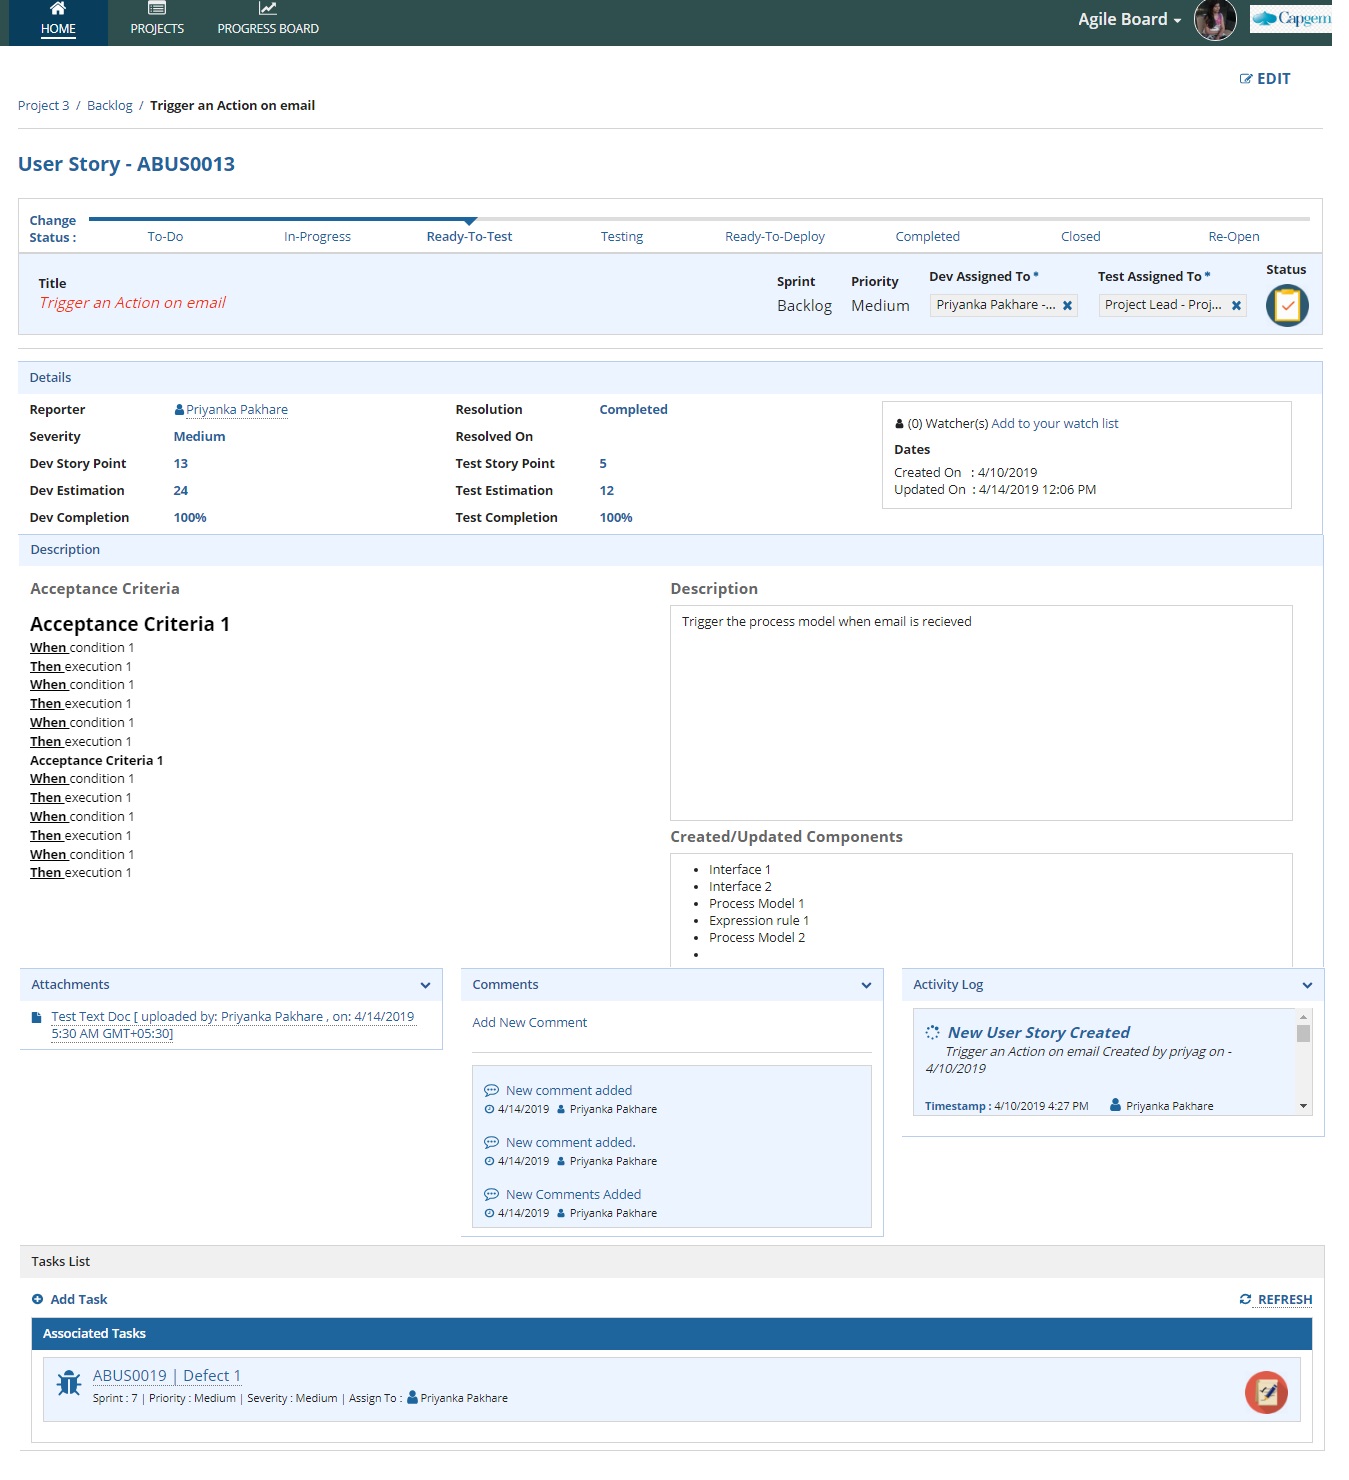Click the Refresh icon in Tasks List
Viewport: 1349px width, 1480px height.
pos(1246,1299)
